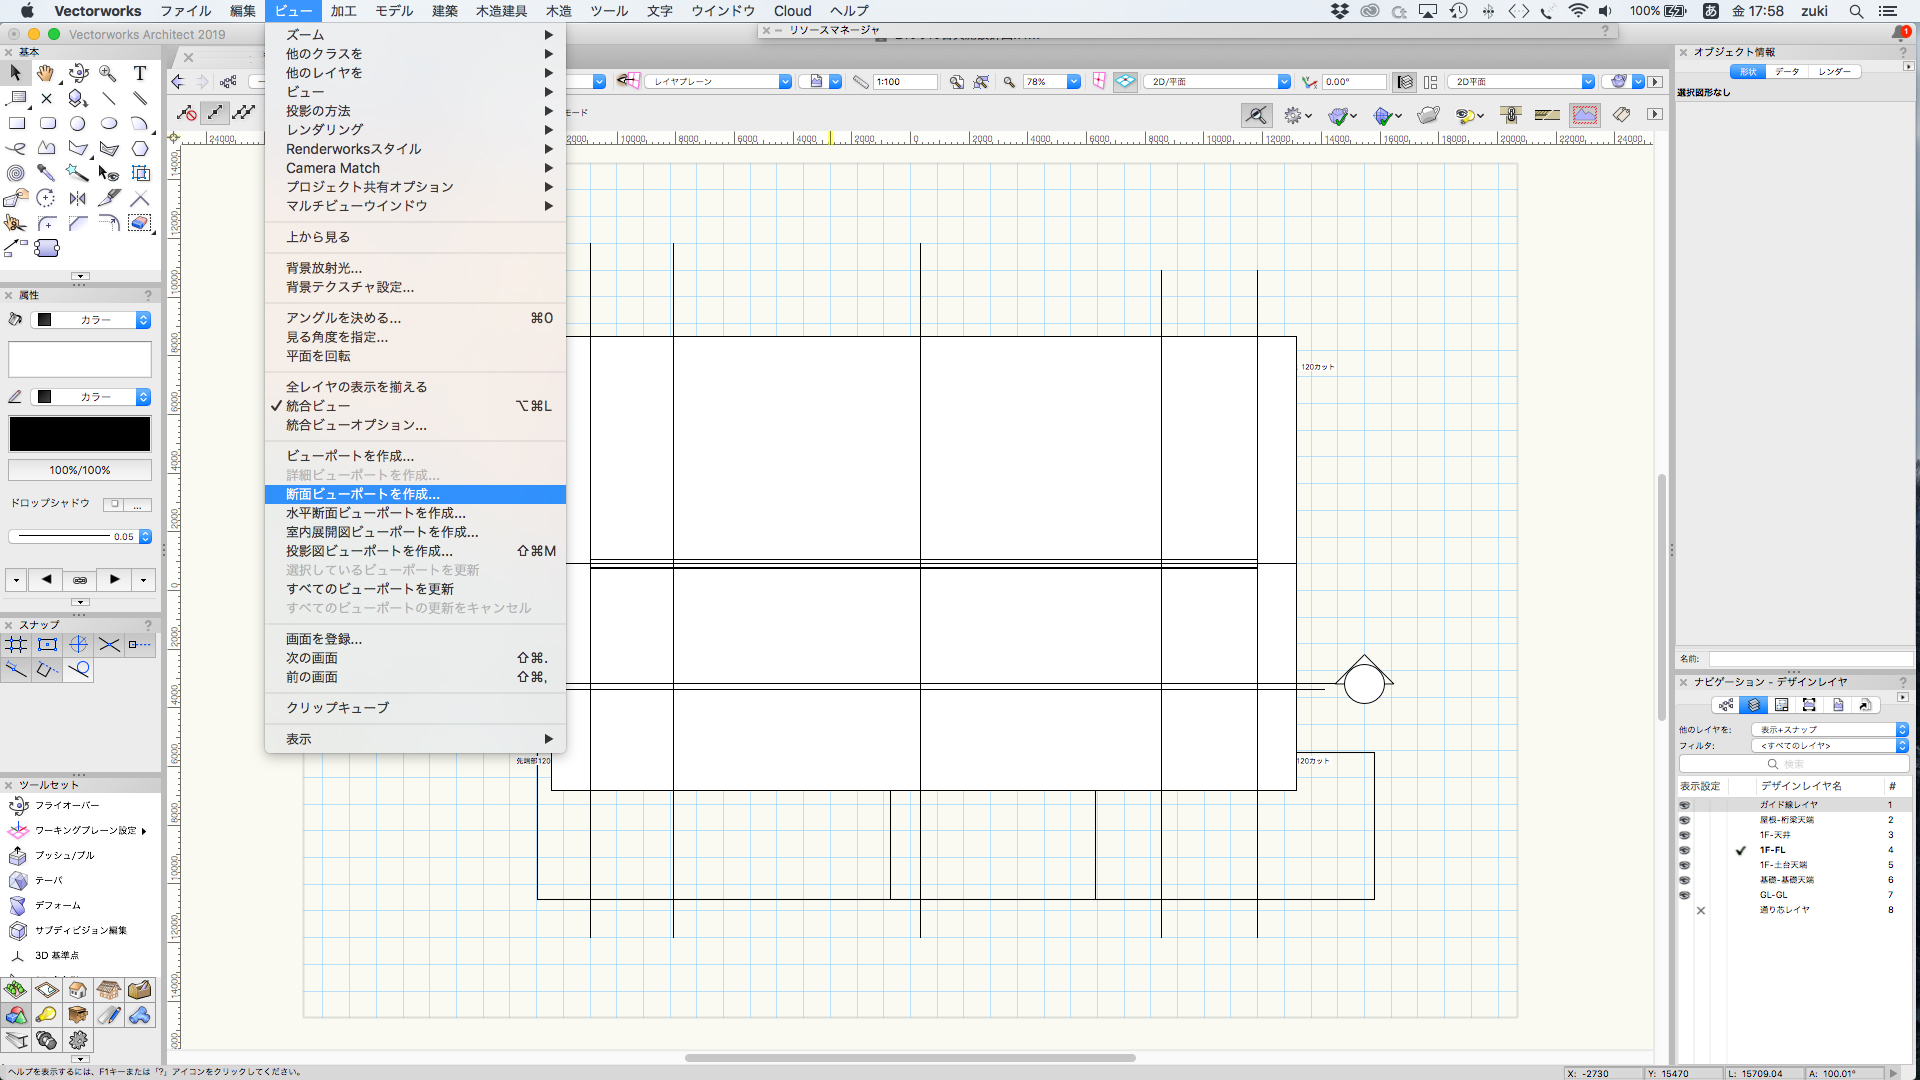Expand 表示 submenu at bottom of menu
Image resolution: width=1920 pixels, height=1080 pixels.
(415, 739)
